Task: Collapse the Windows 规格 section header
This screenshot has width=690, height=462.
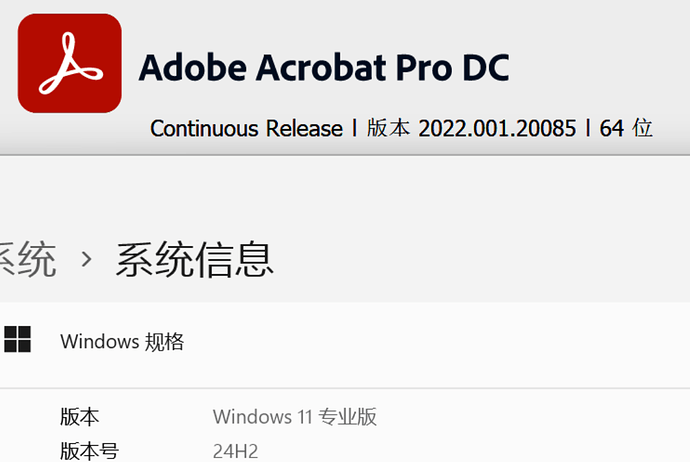Action: [345, 341]
